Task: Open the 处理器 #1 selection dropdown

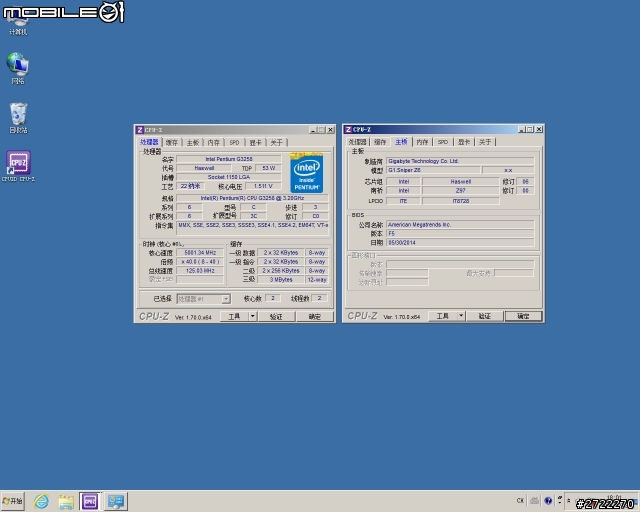Action: click(x=203, y=299)
